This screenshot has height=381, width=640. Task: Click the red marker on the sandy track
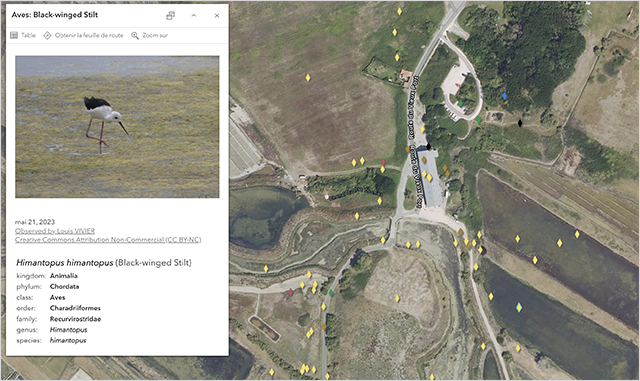tap(291, 292)
